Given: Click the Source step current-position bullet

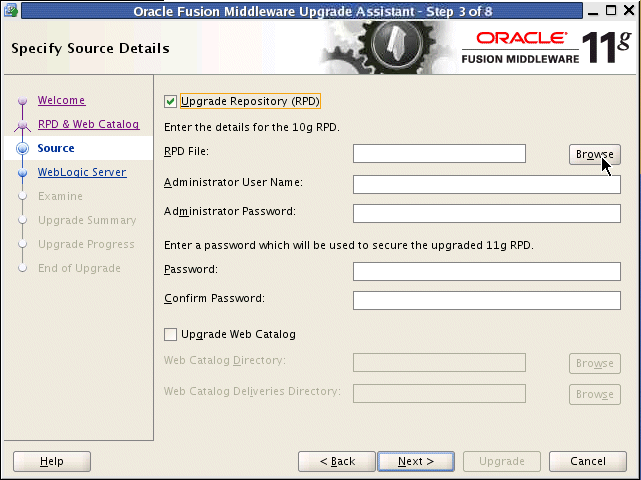Looking at the screenshot, I should pos(22,148).
